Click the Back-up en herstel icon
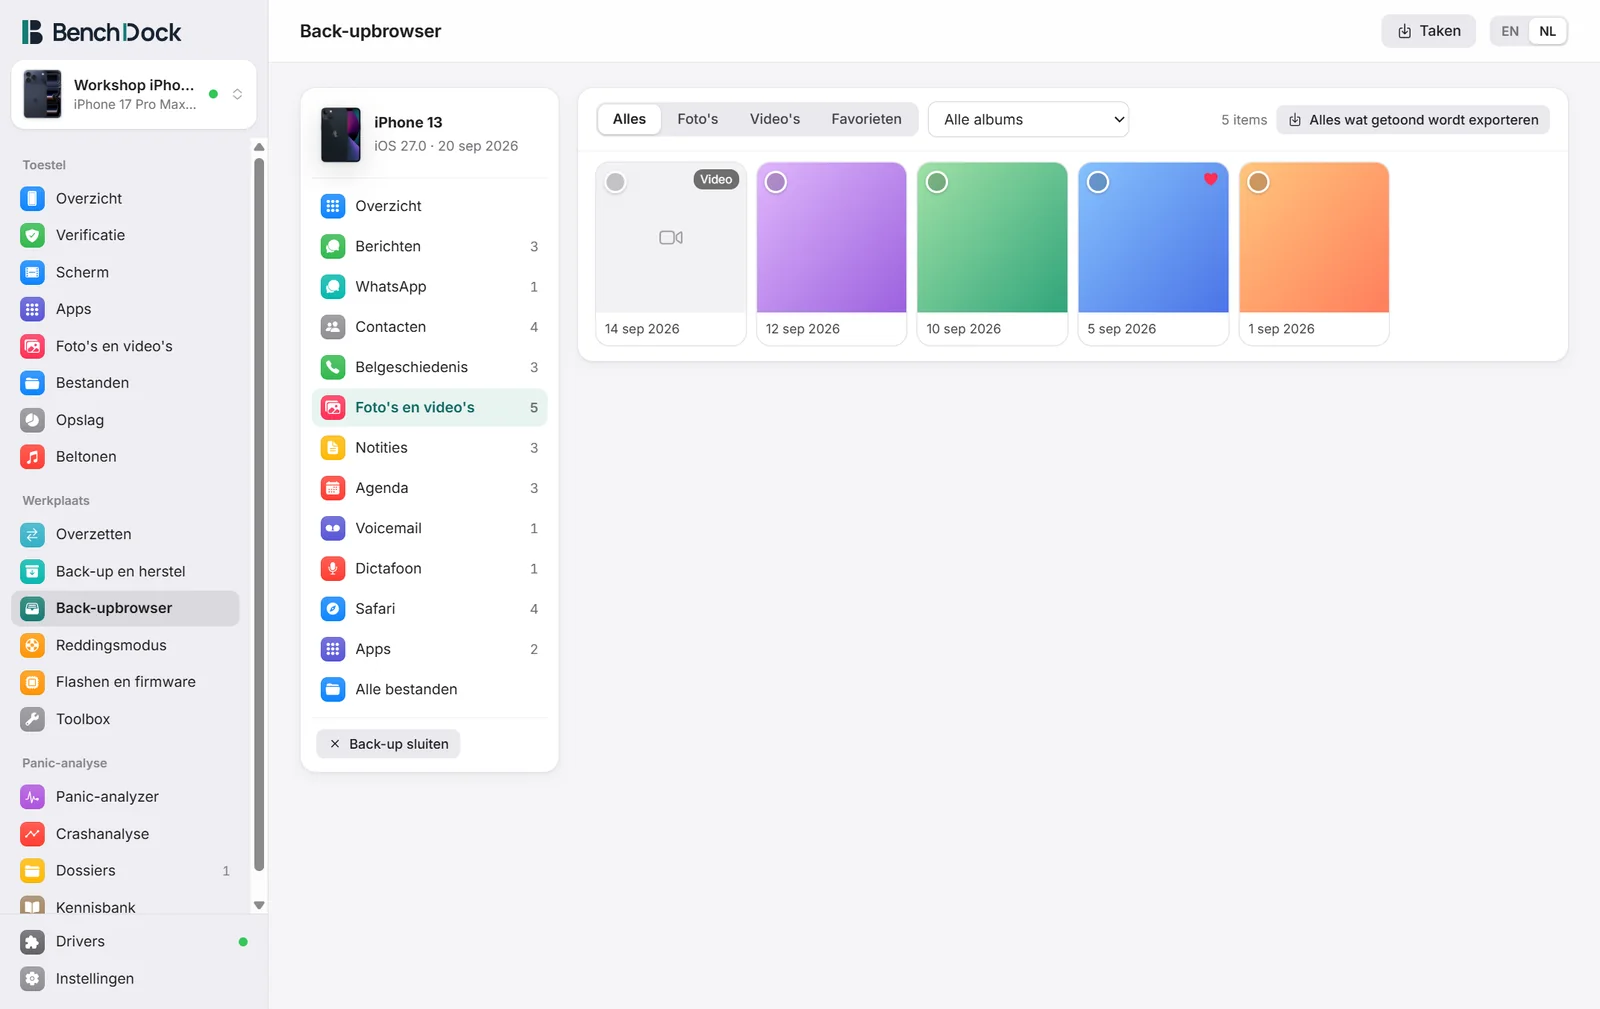The width and height of the screenshot is (1600, 1009). (33, 571)
